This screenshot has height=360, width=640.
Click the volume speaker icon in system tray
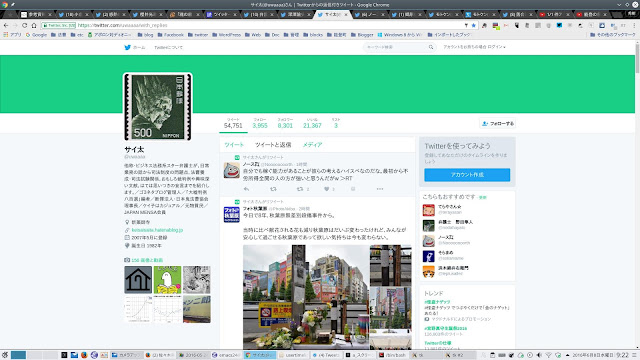coord(539,355)
